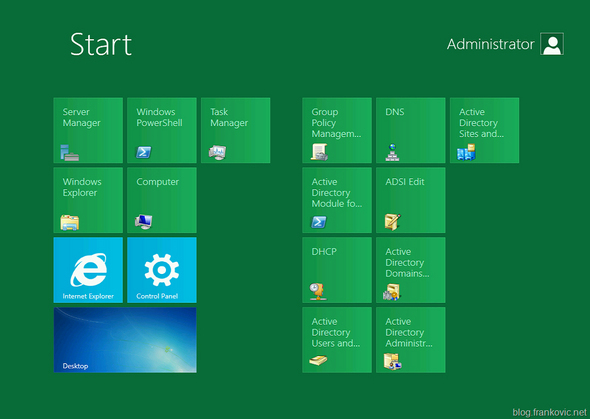Open the ADSI Edit tile
This screenshot has width=590, height=419.
click(x=411, y=200)
